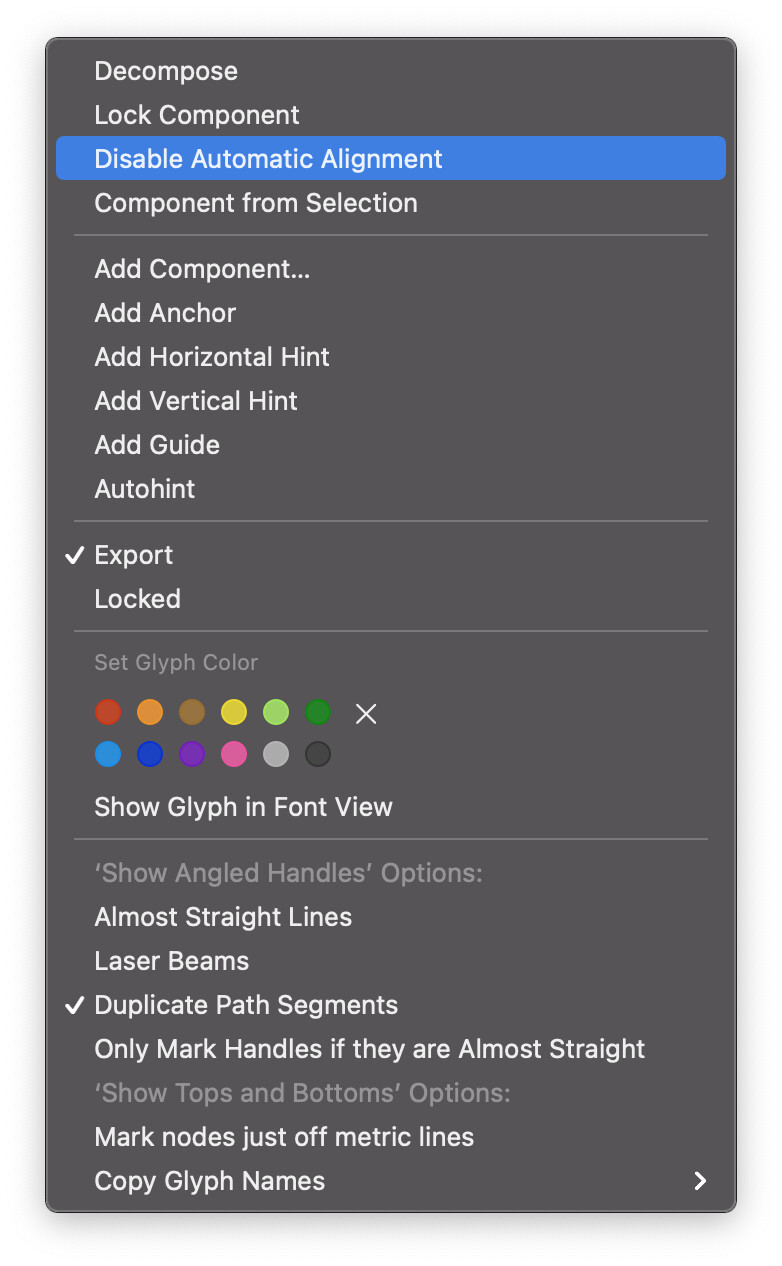The height and width of the screenshot is (1266, 782).
Task: Select the light green color dot
Action: (276, 713)
